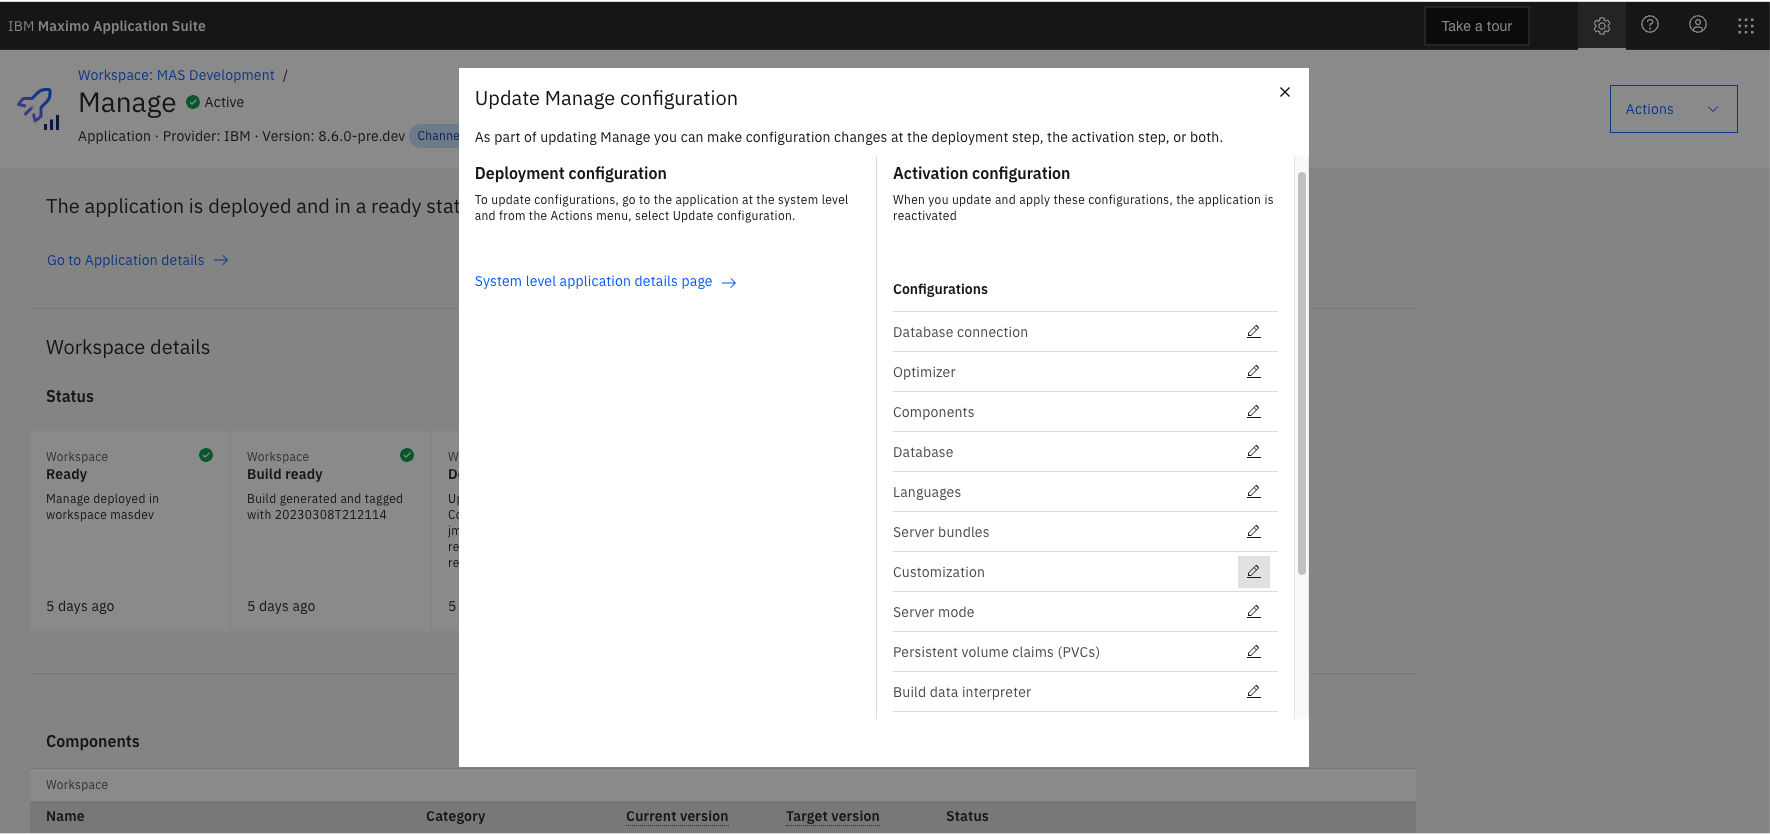Select the Server mode row label
Image resolution: width=1770 pixels, height=834 pixels.
point(933,612)
